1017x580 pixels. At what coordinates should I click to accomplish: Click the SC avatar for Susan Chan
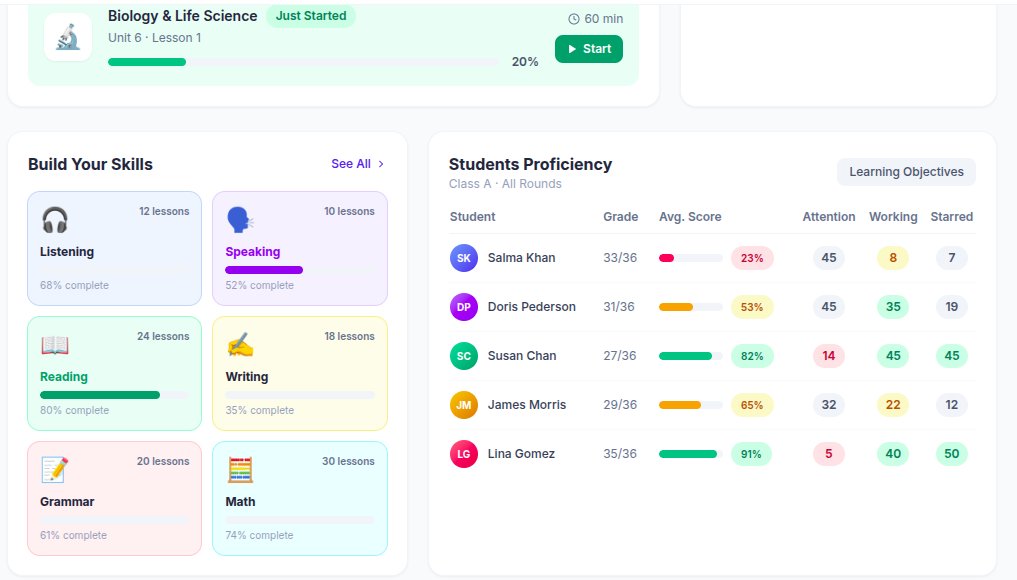(464, 356)
